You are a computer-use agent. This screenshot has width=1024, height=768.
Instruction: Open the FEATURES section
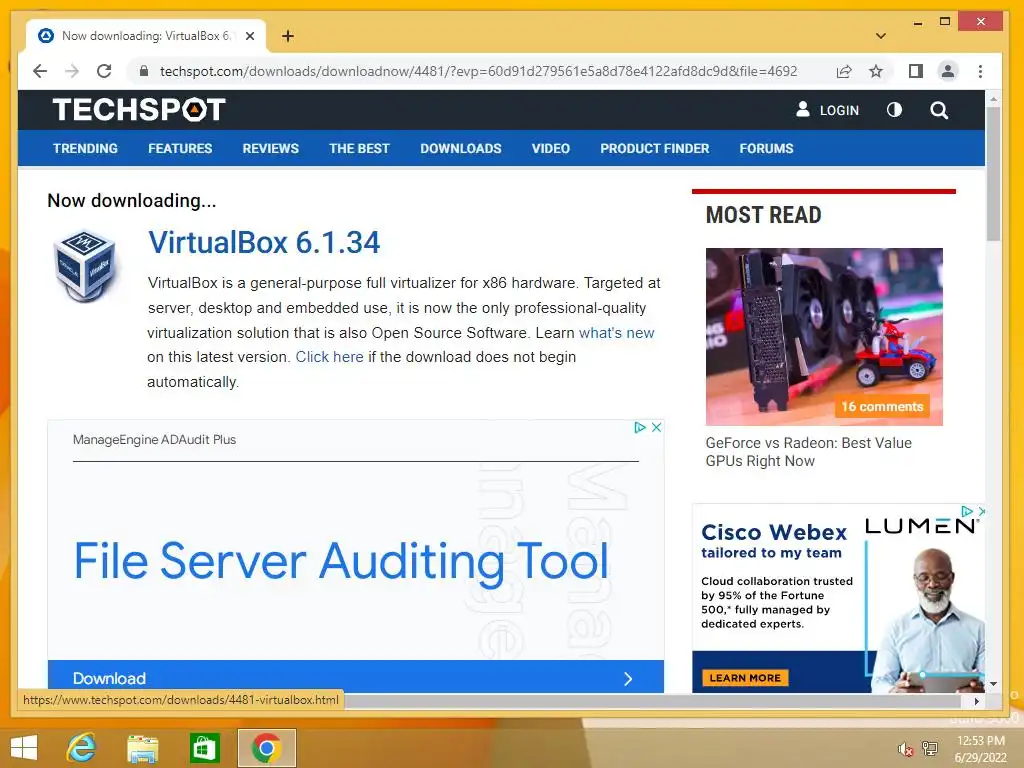point(180,148)
